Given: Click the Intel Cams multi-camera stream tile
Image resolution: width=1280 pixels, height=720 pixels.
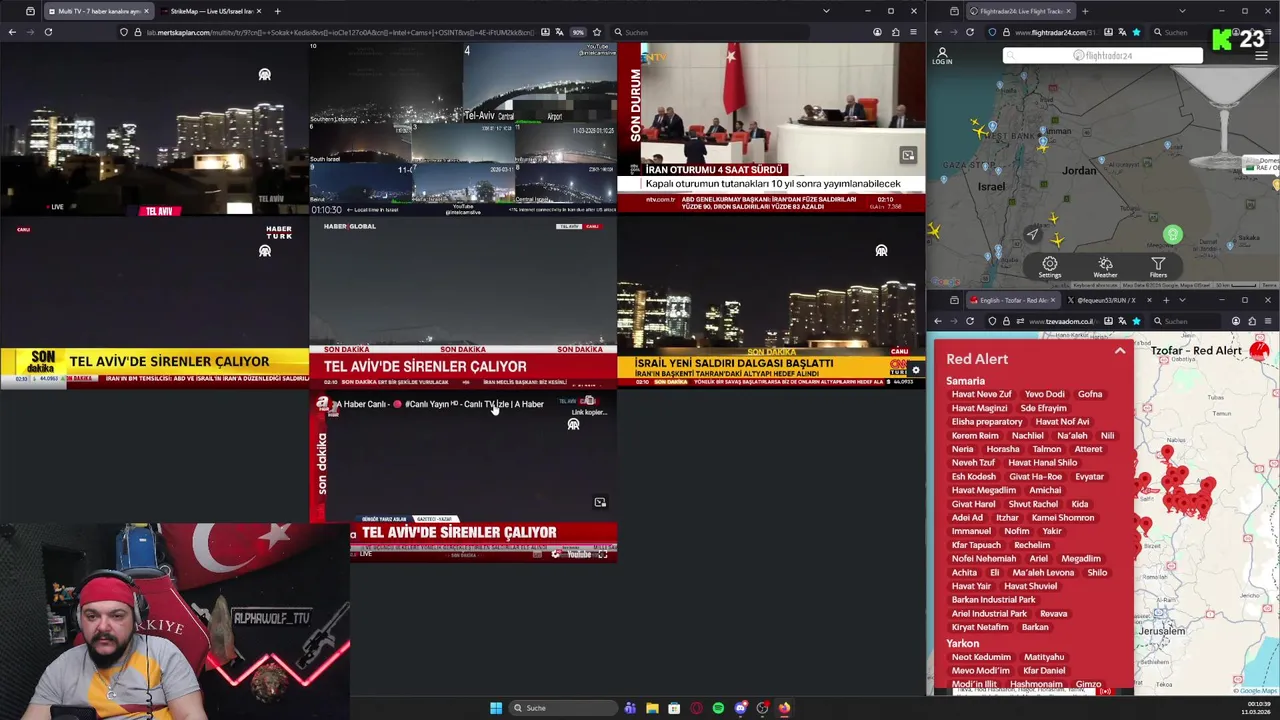Looking at the screenshot, I should tap(463, 129).
